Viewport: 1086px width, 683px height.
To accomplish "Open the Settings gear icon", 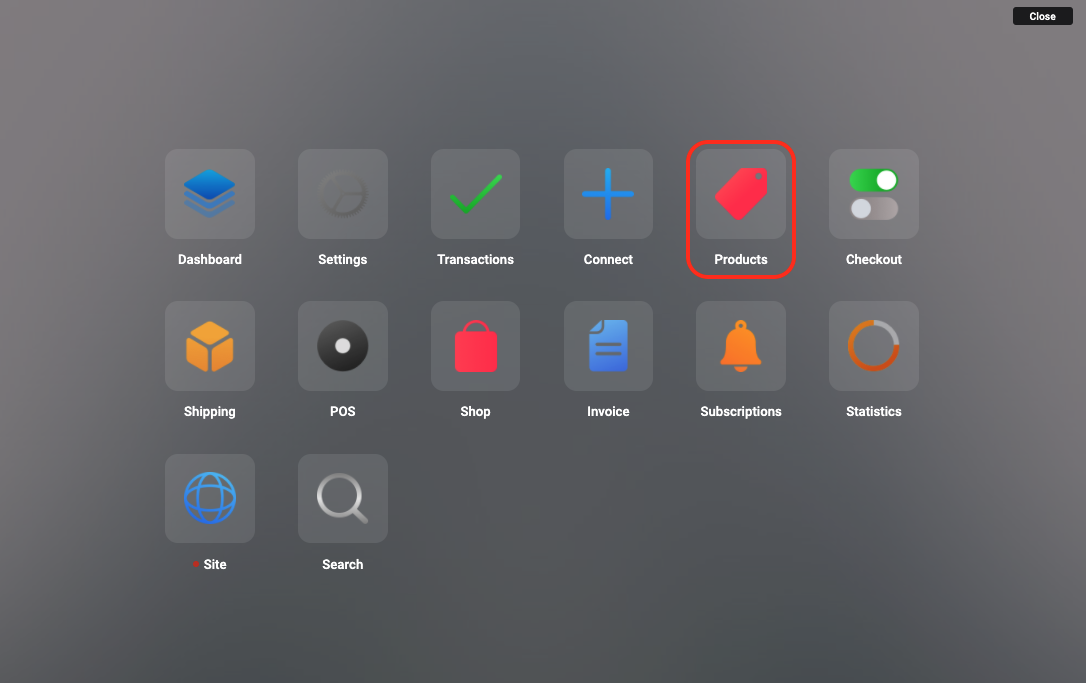I will (x=343, y=194).
